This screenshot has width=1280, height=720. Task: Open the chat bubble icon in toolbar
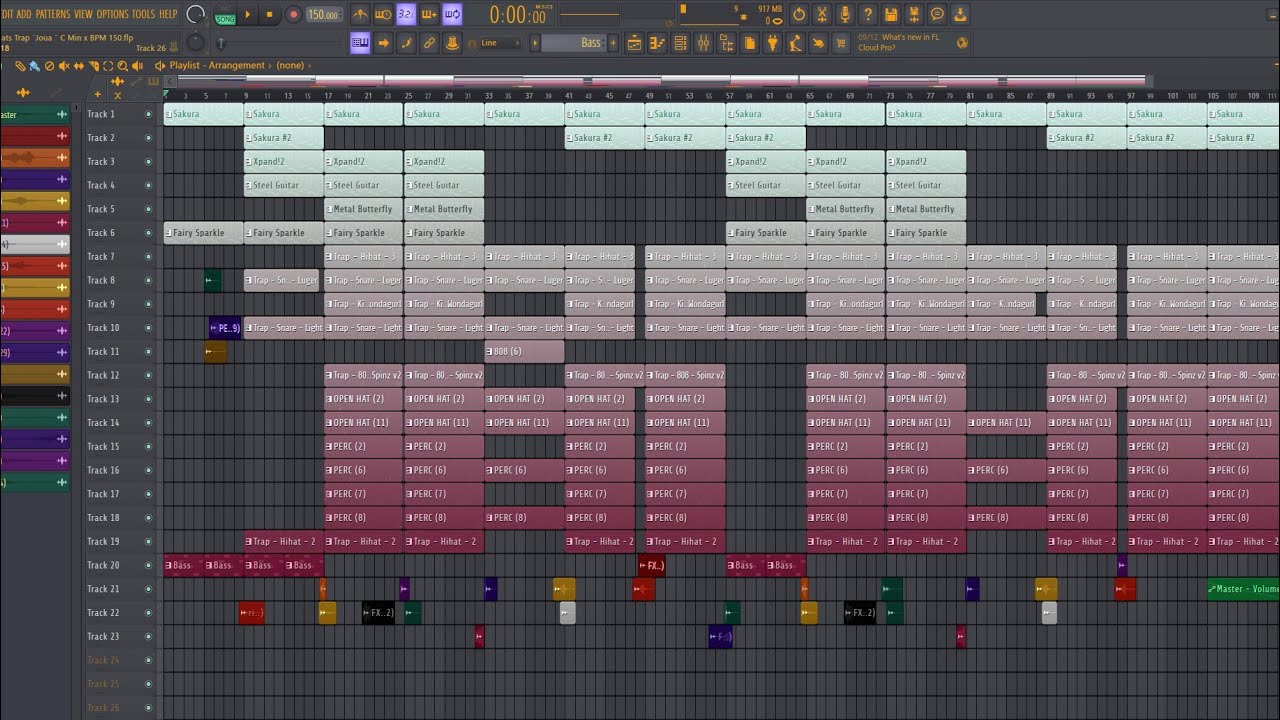pos(937,14)
